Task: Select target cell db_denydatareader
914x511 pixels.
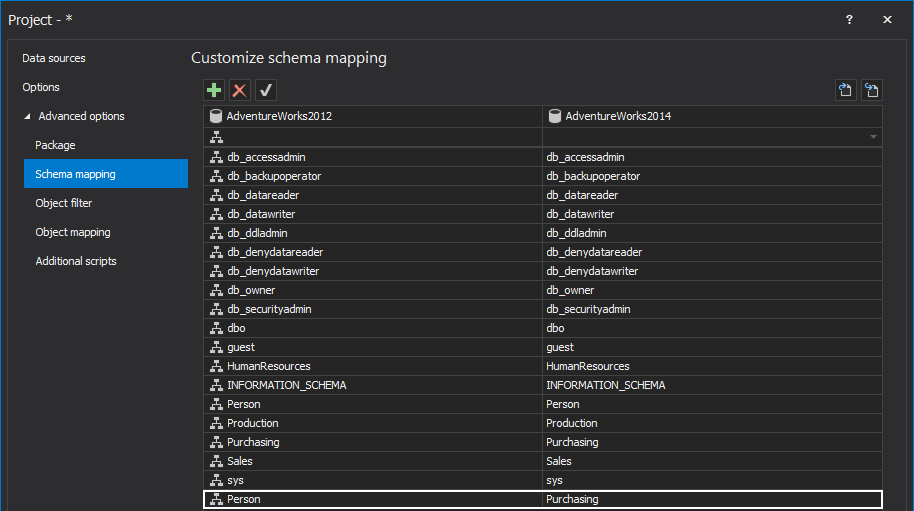Action: [x=712, y=252]
